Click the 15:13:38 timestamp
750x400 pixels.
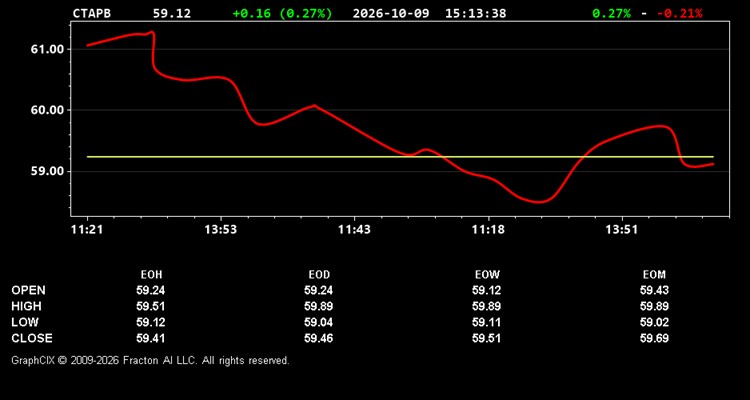pos(475,13)
